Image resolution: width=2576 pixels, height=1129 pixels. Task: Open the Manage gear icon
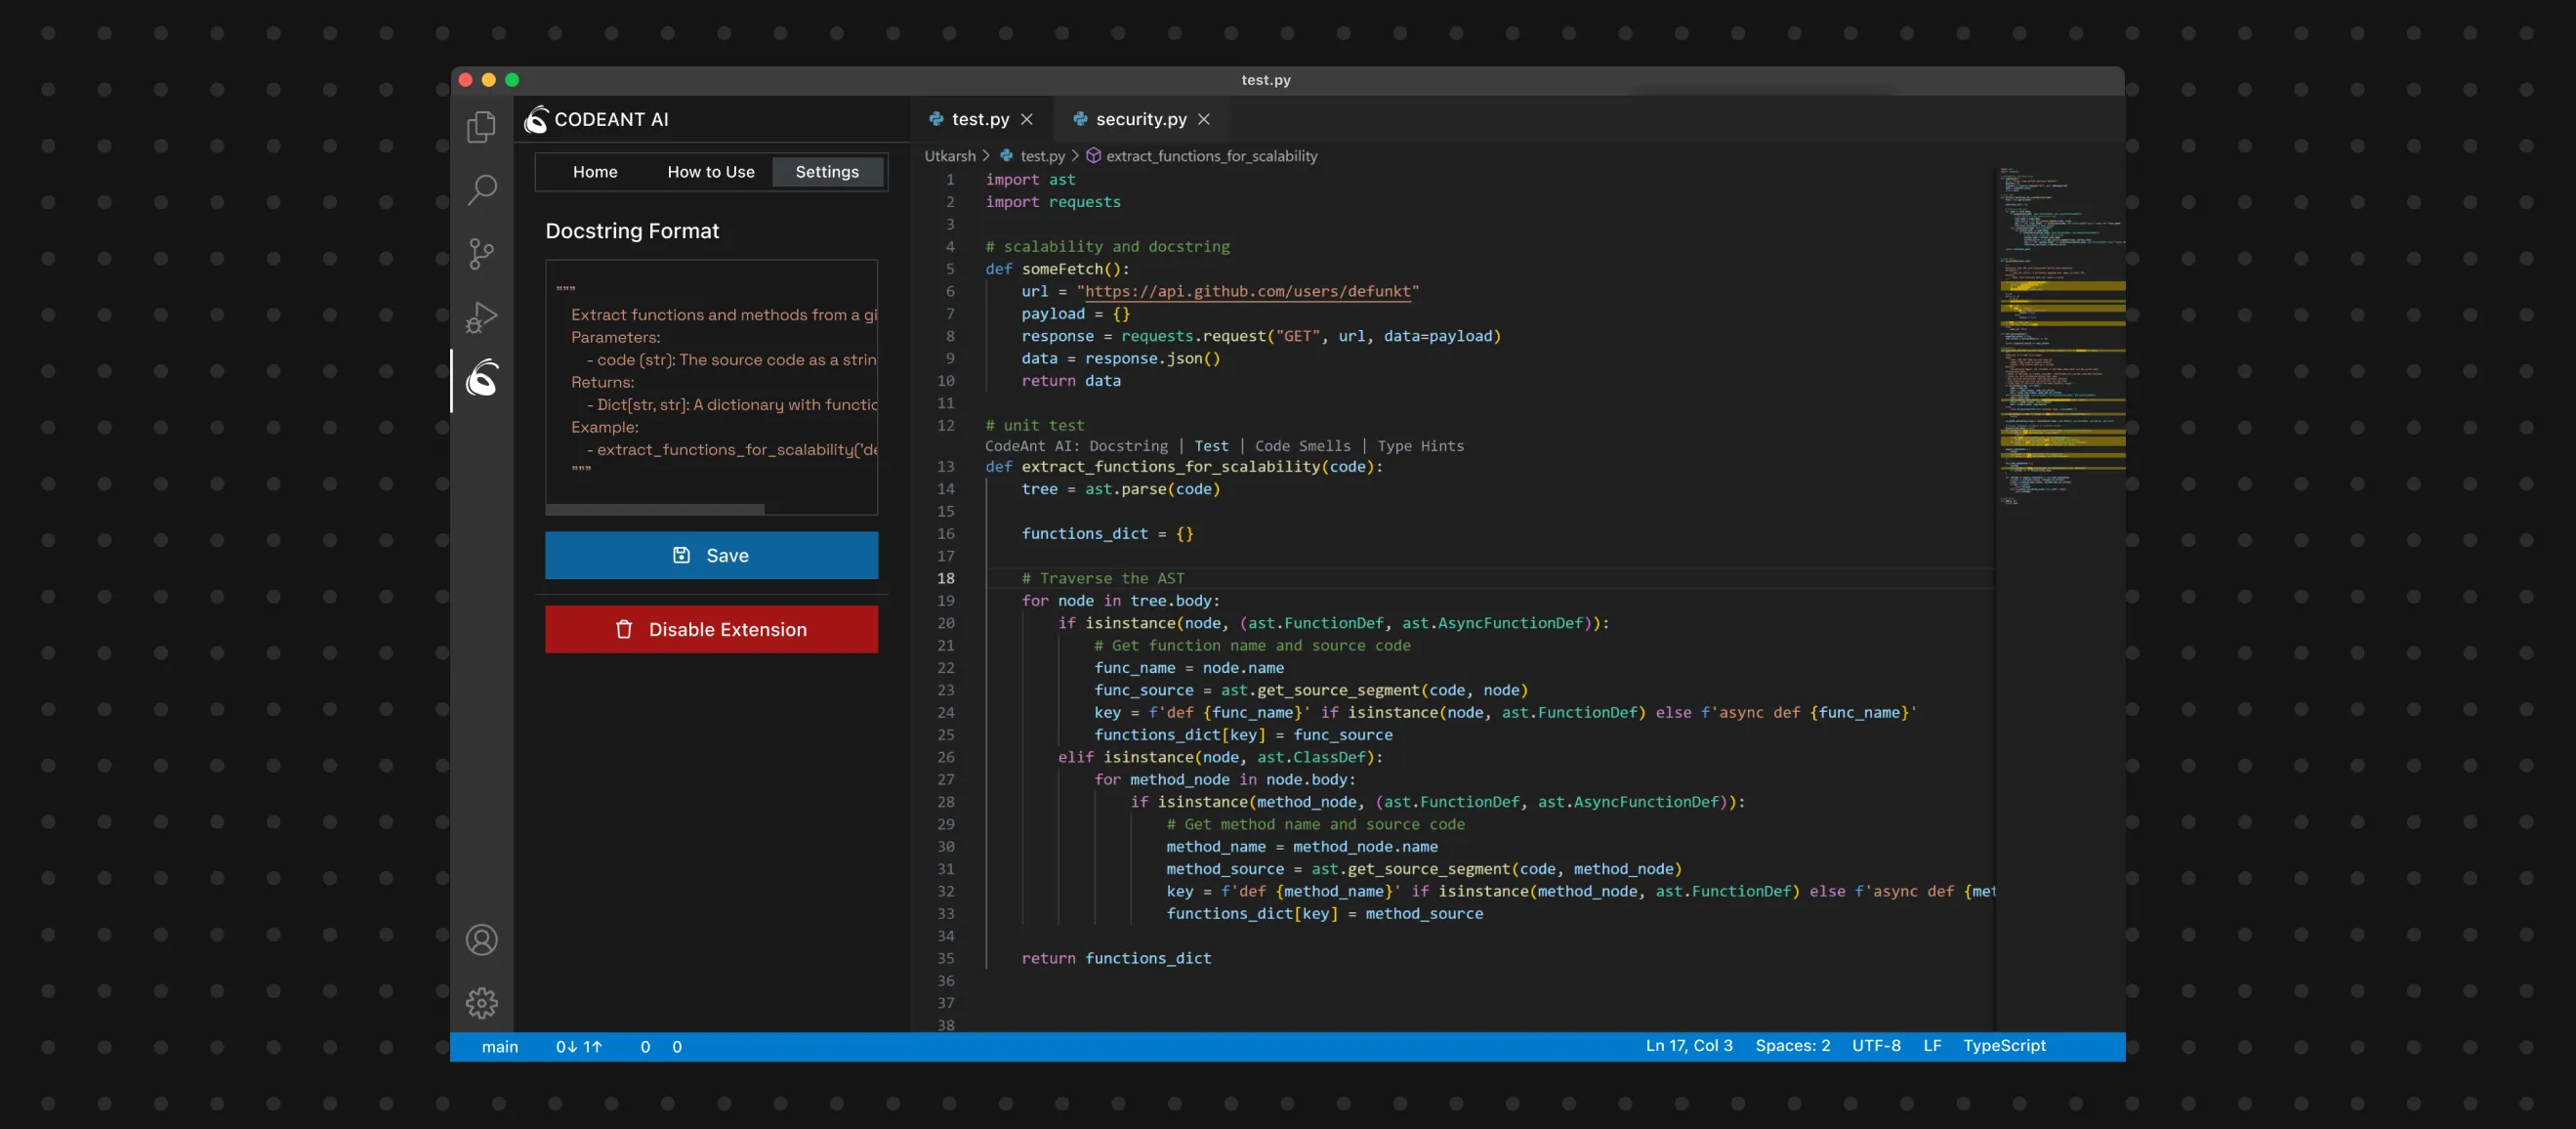[x=481, y=1002]
